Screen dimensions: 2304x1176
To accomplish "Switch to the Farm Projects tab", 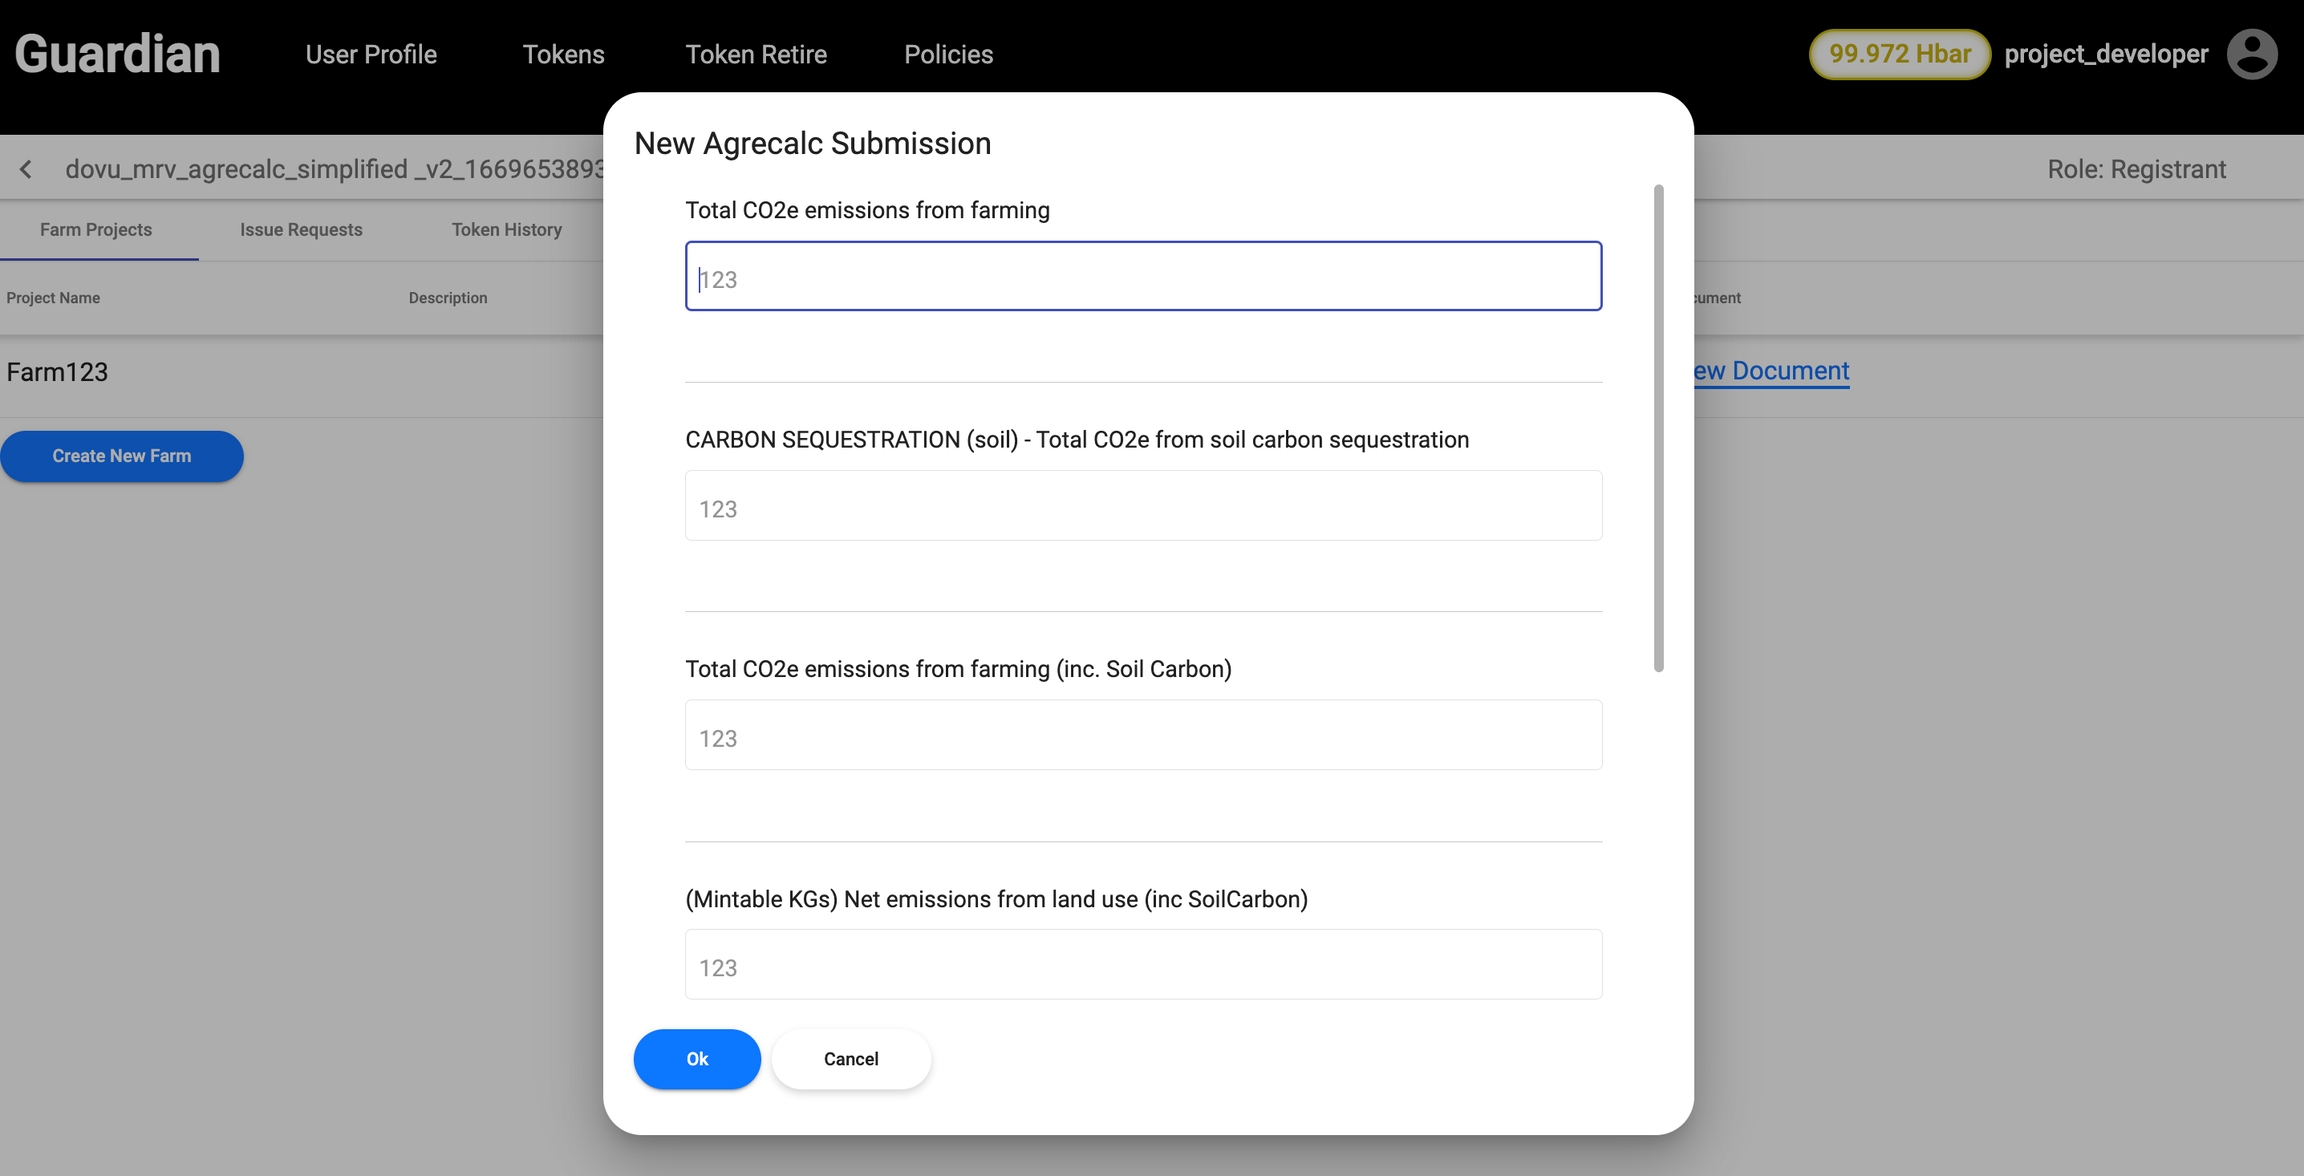I will click(96, 230).
